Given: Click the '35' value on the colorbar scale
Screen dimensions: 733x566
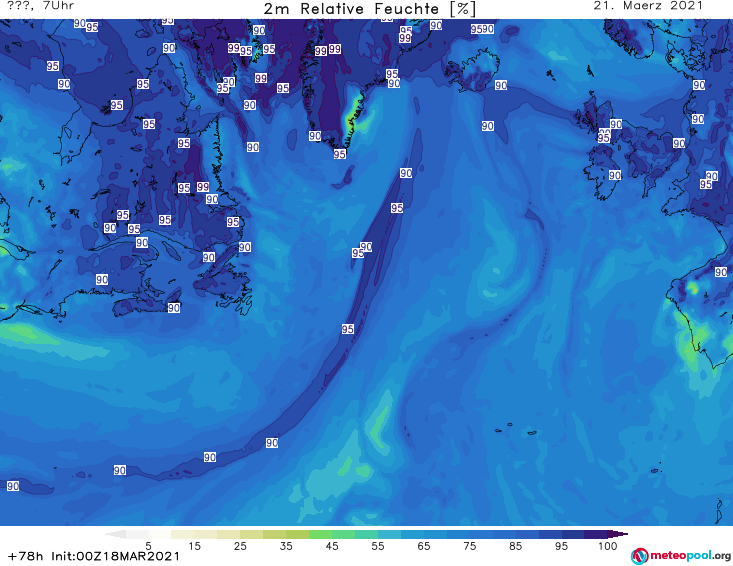Looking at the screenshot, I should 286,546.
